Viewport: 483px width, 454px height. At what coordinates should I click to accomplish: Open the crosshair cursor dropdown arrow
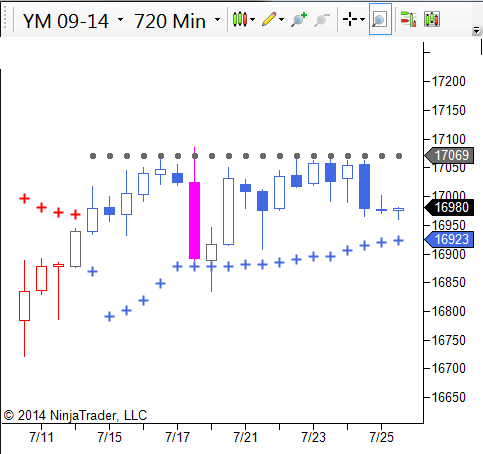click(x=362, y=20)
